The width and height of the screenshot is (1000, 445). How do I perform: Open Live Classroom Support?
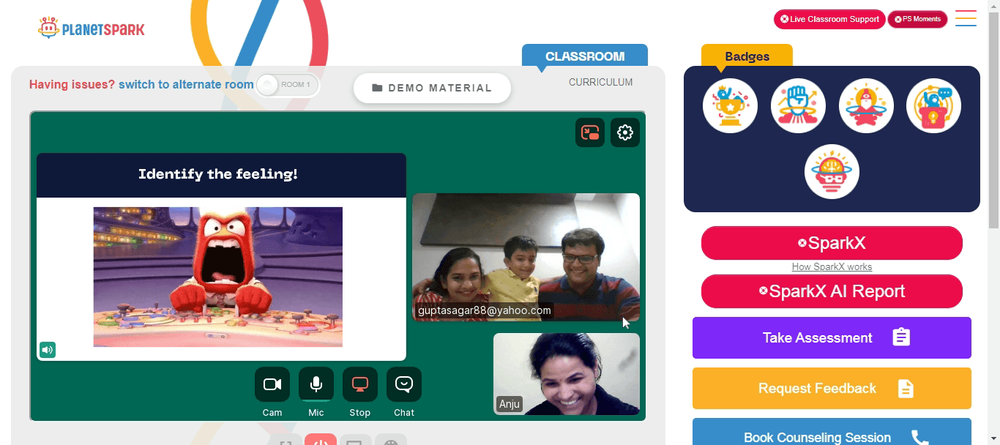pyautogui.click(x=829, y=19)
